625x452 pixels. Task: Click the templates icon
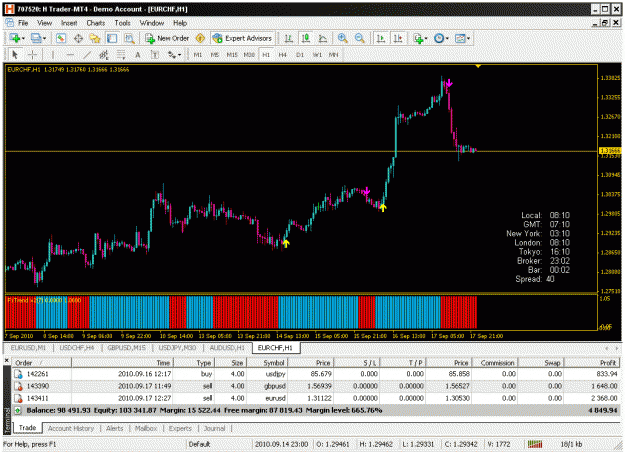coord(460,38)
